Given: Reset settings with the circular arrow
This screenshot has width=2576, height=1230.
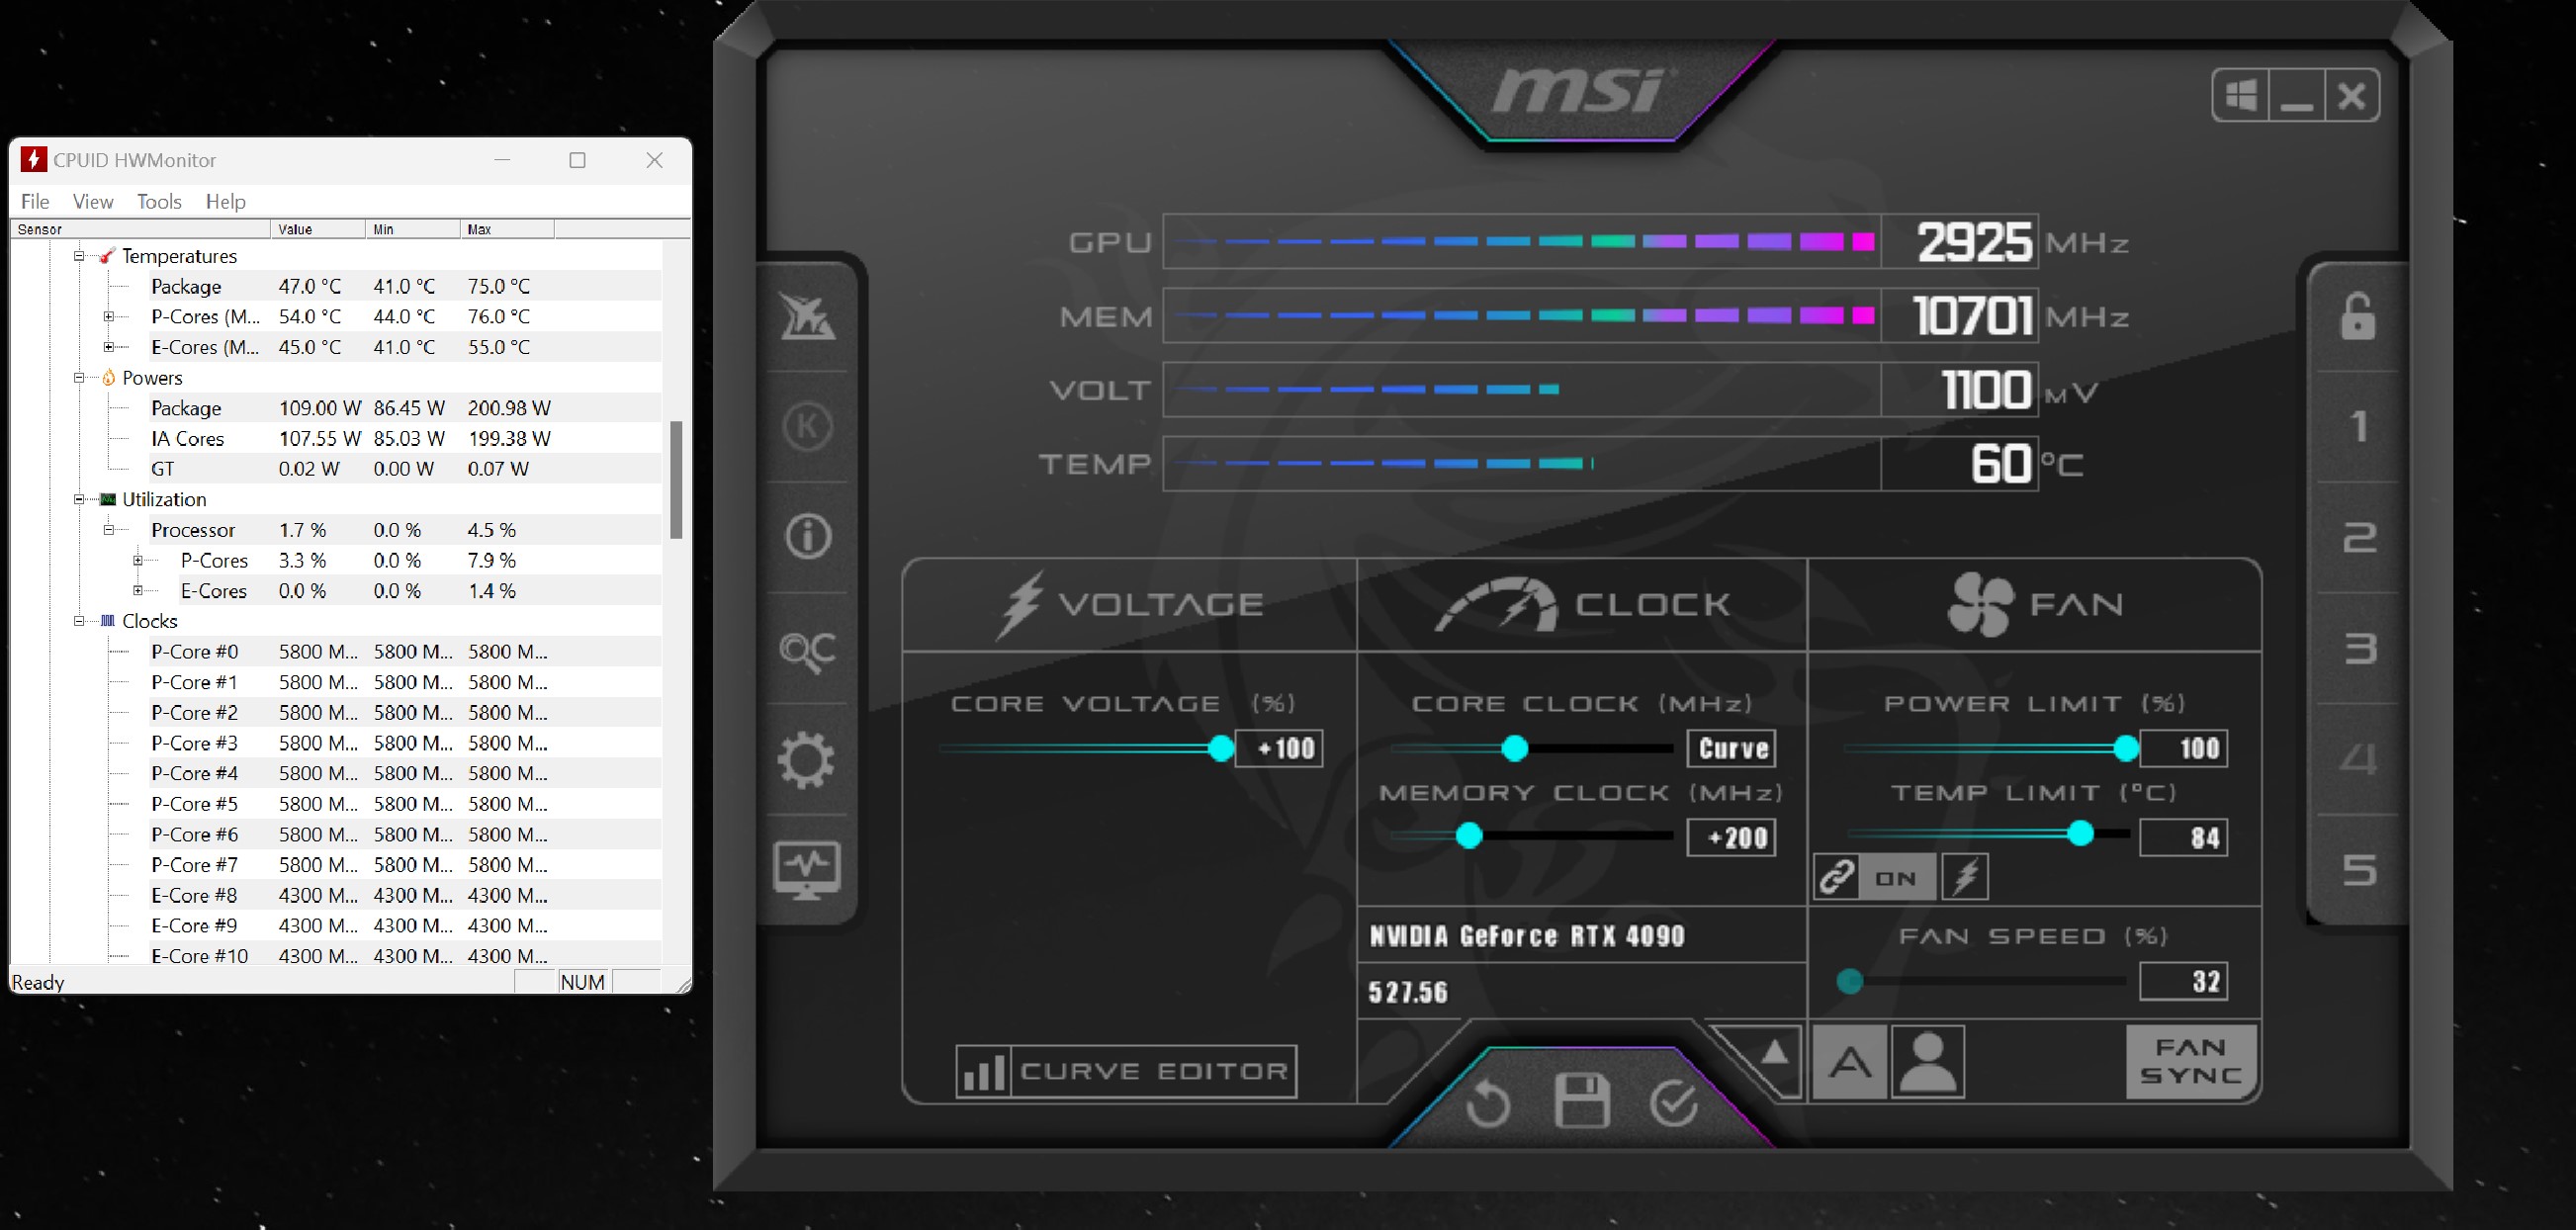Looking at the screenshot, I should 1487,1105.
